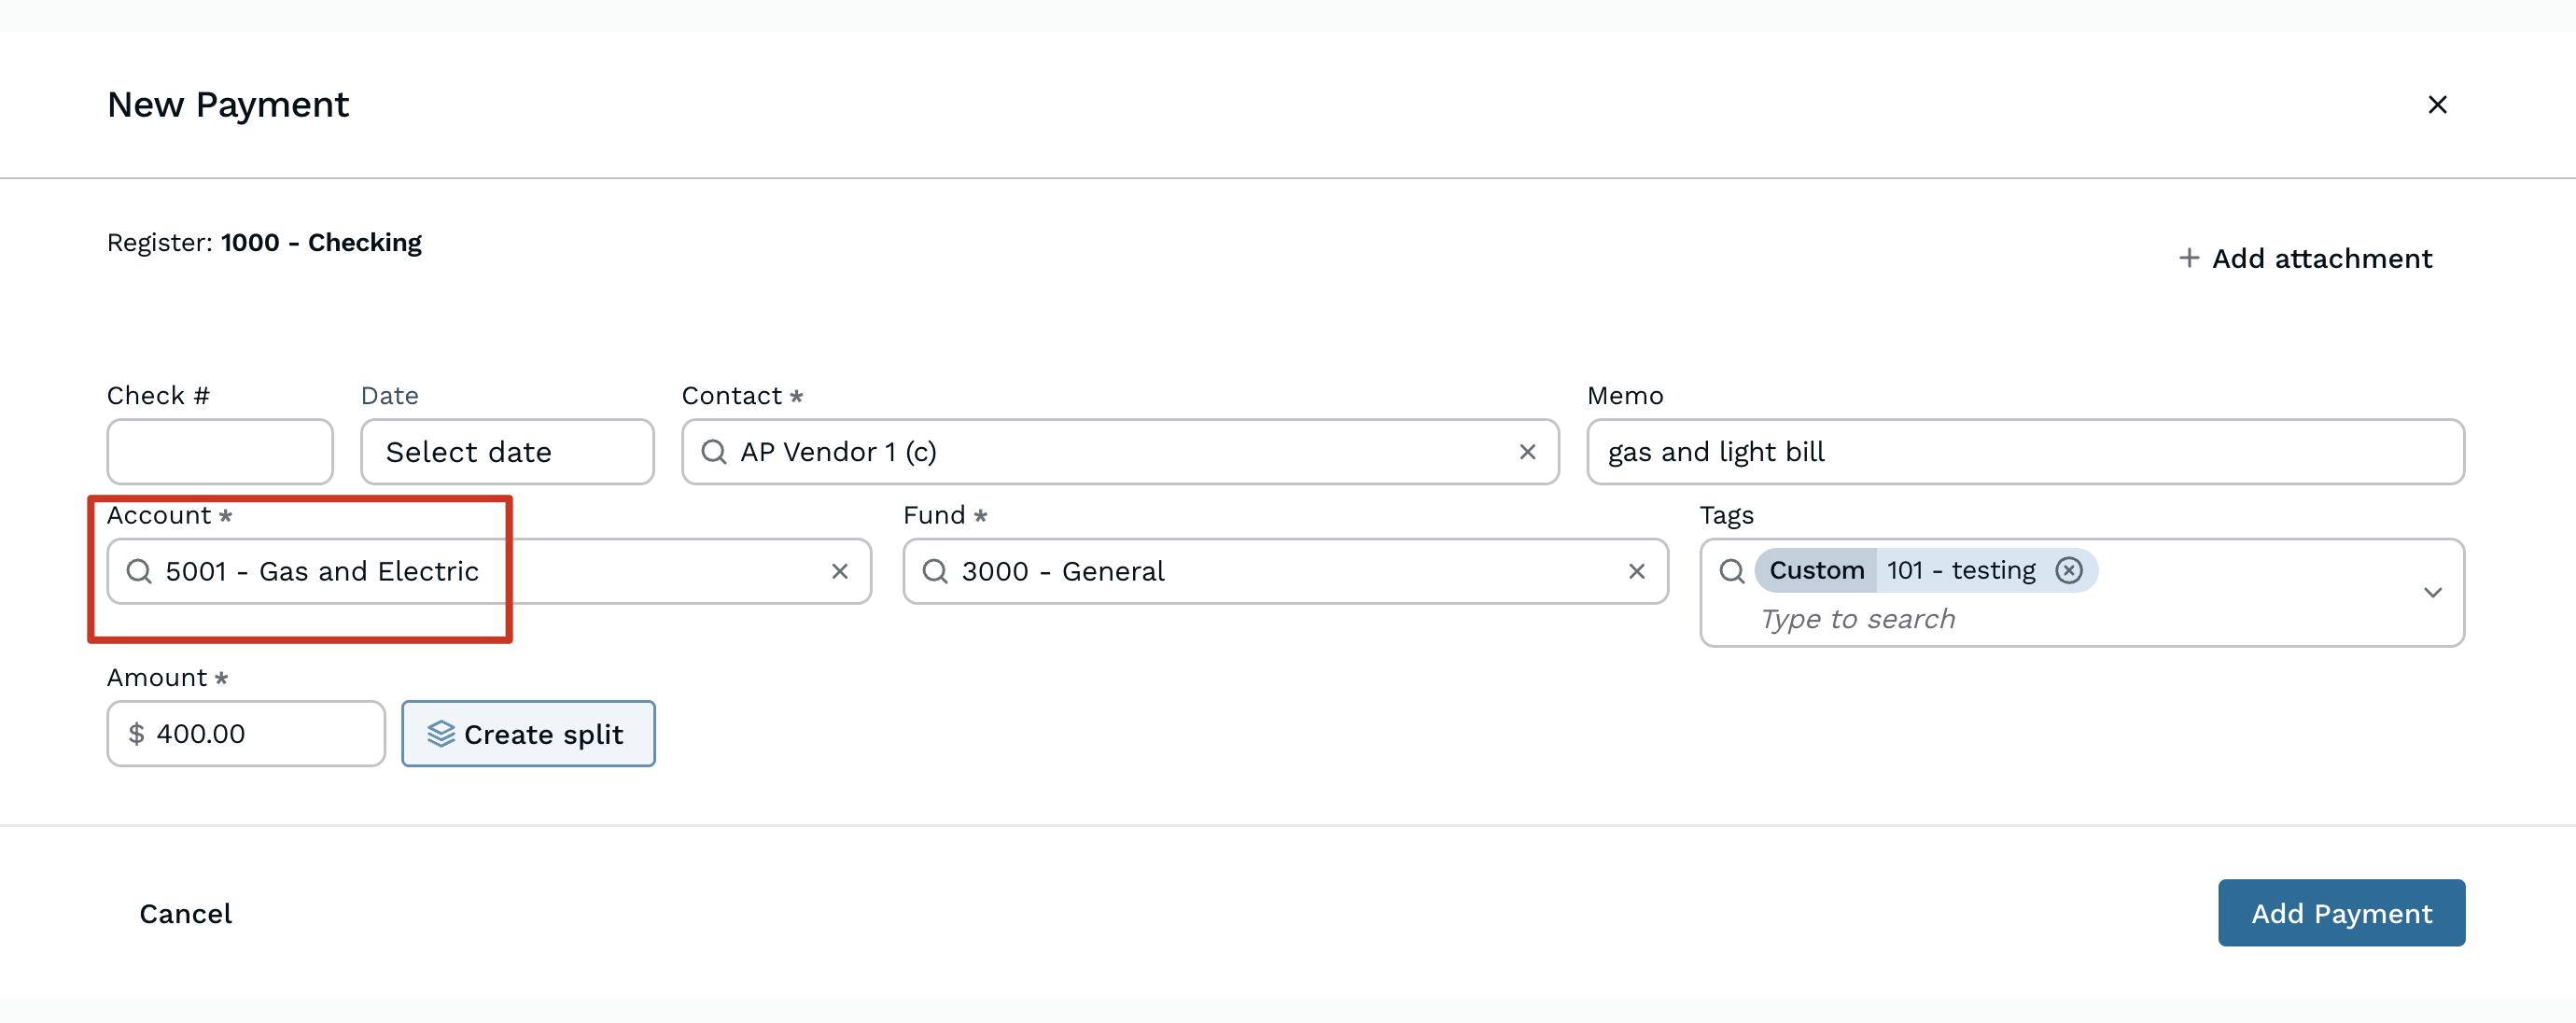Cancel the new payment

pos(185,912)
